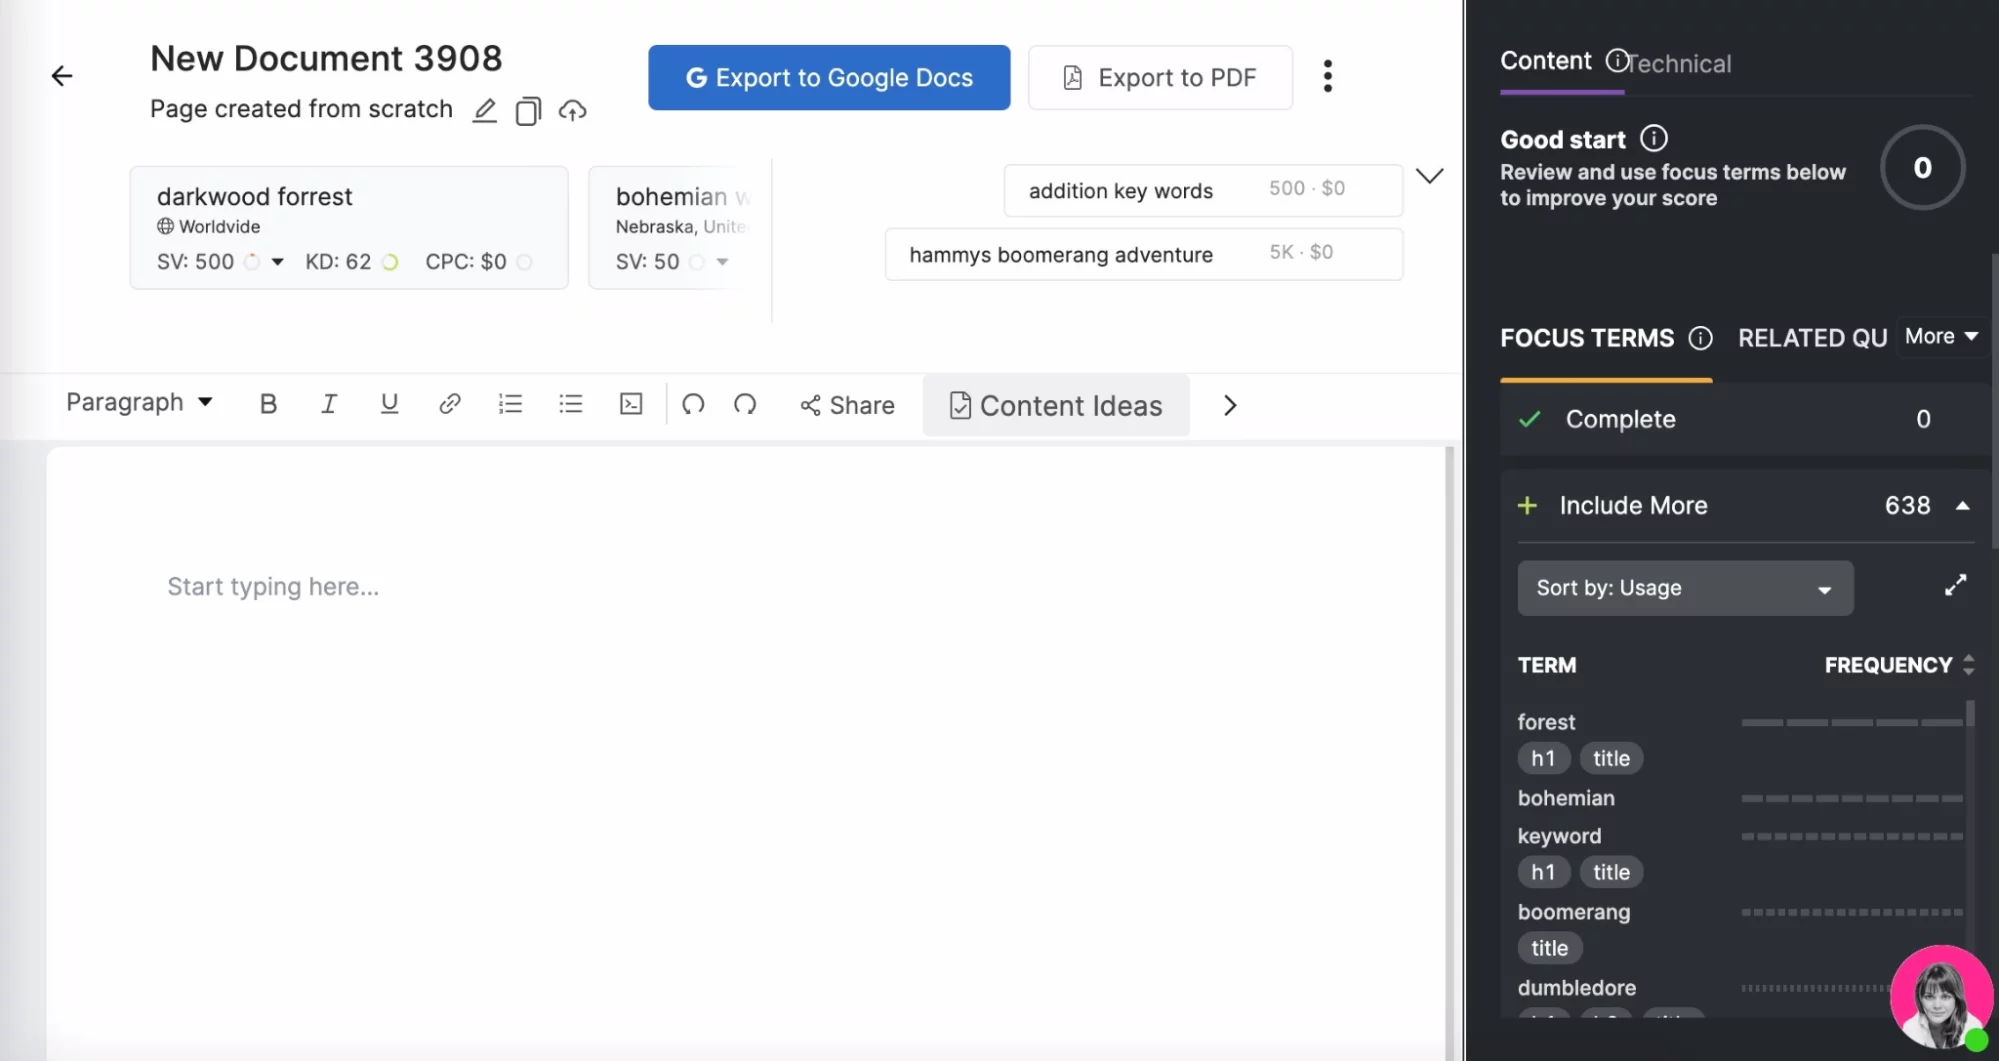This screenshot has width=1999, height=1061.
Task: Click the pencil edit title icon
Action: pos(485,110)
